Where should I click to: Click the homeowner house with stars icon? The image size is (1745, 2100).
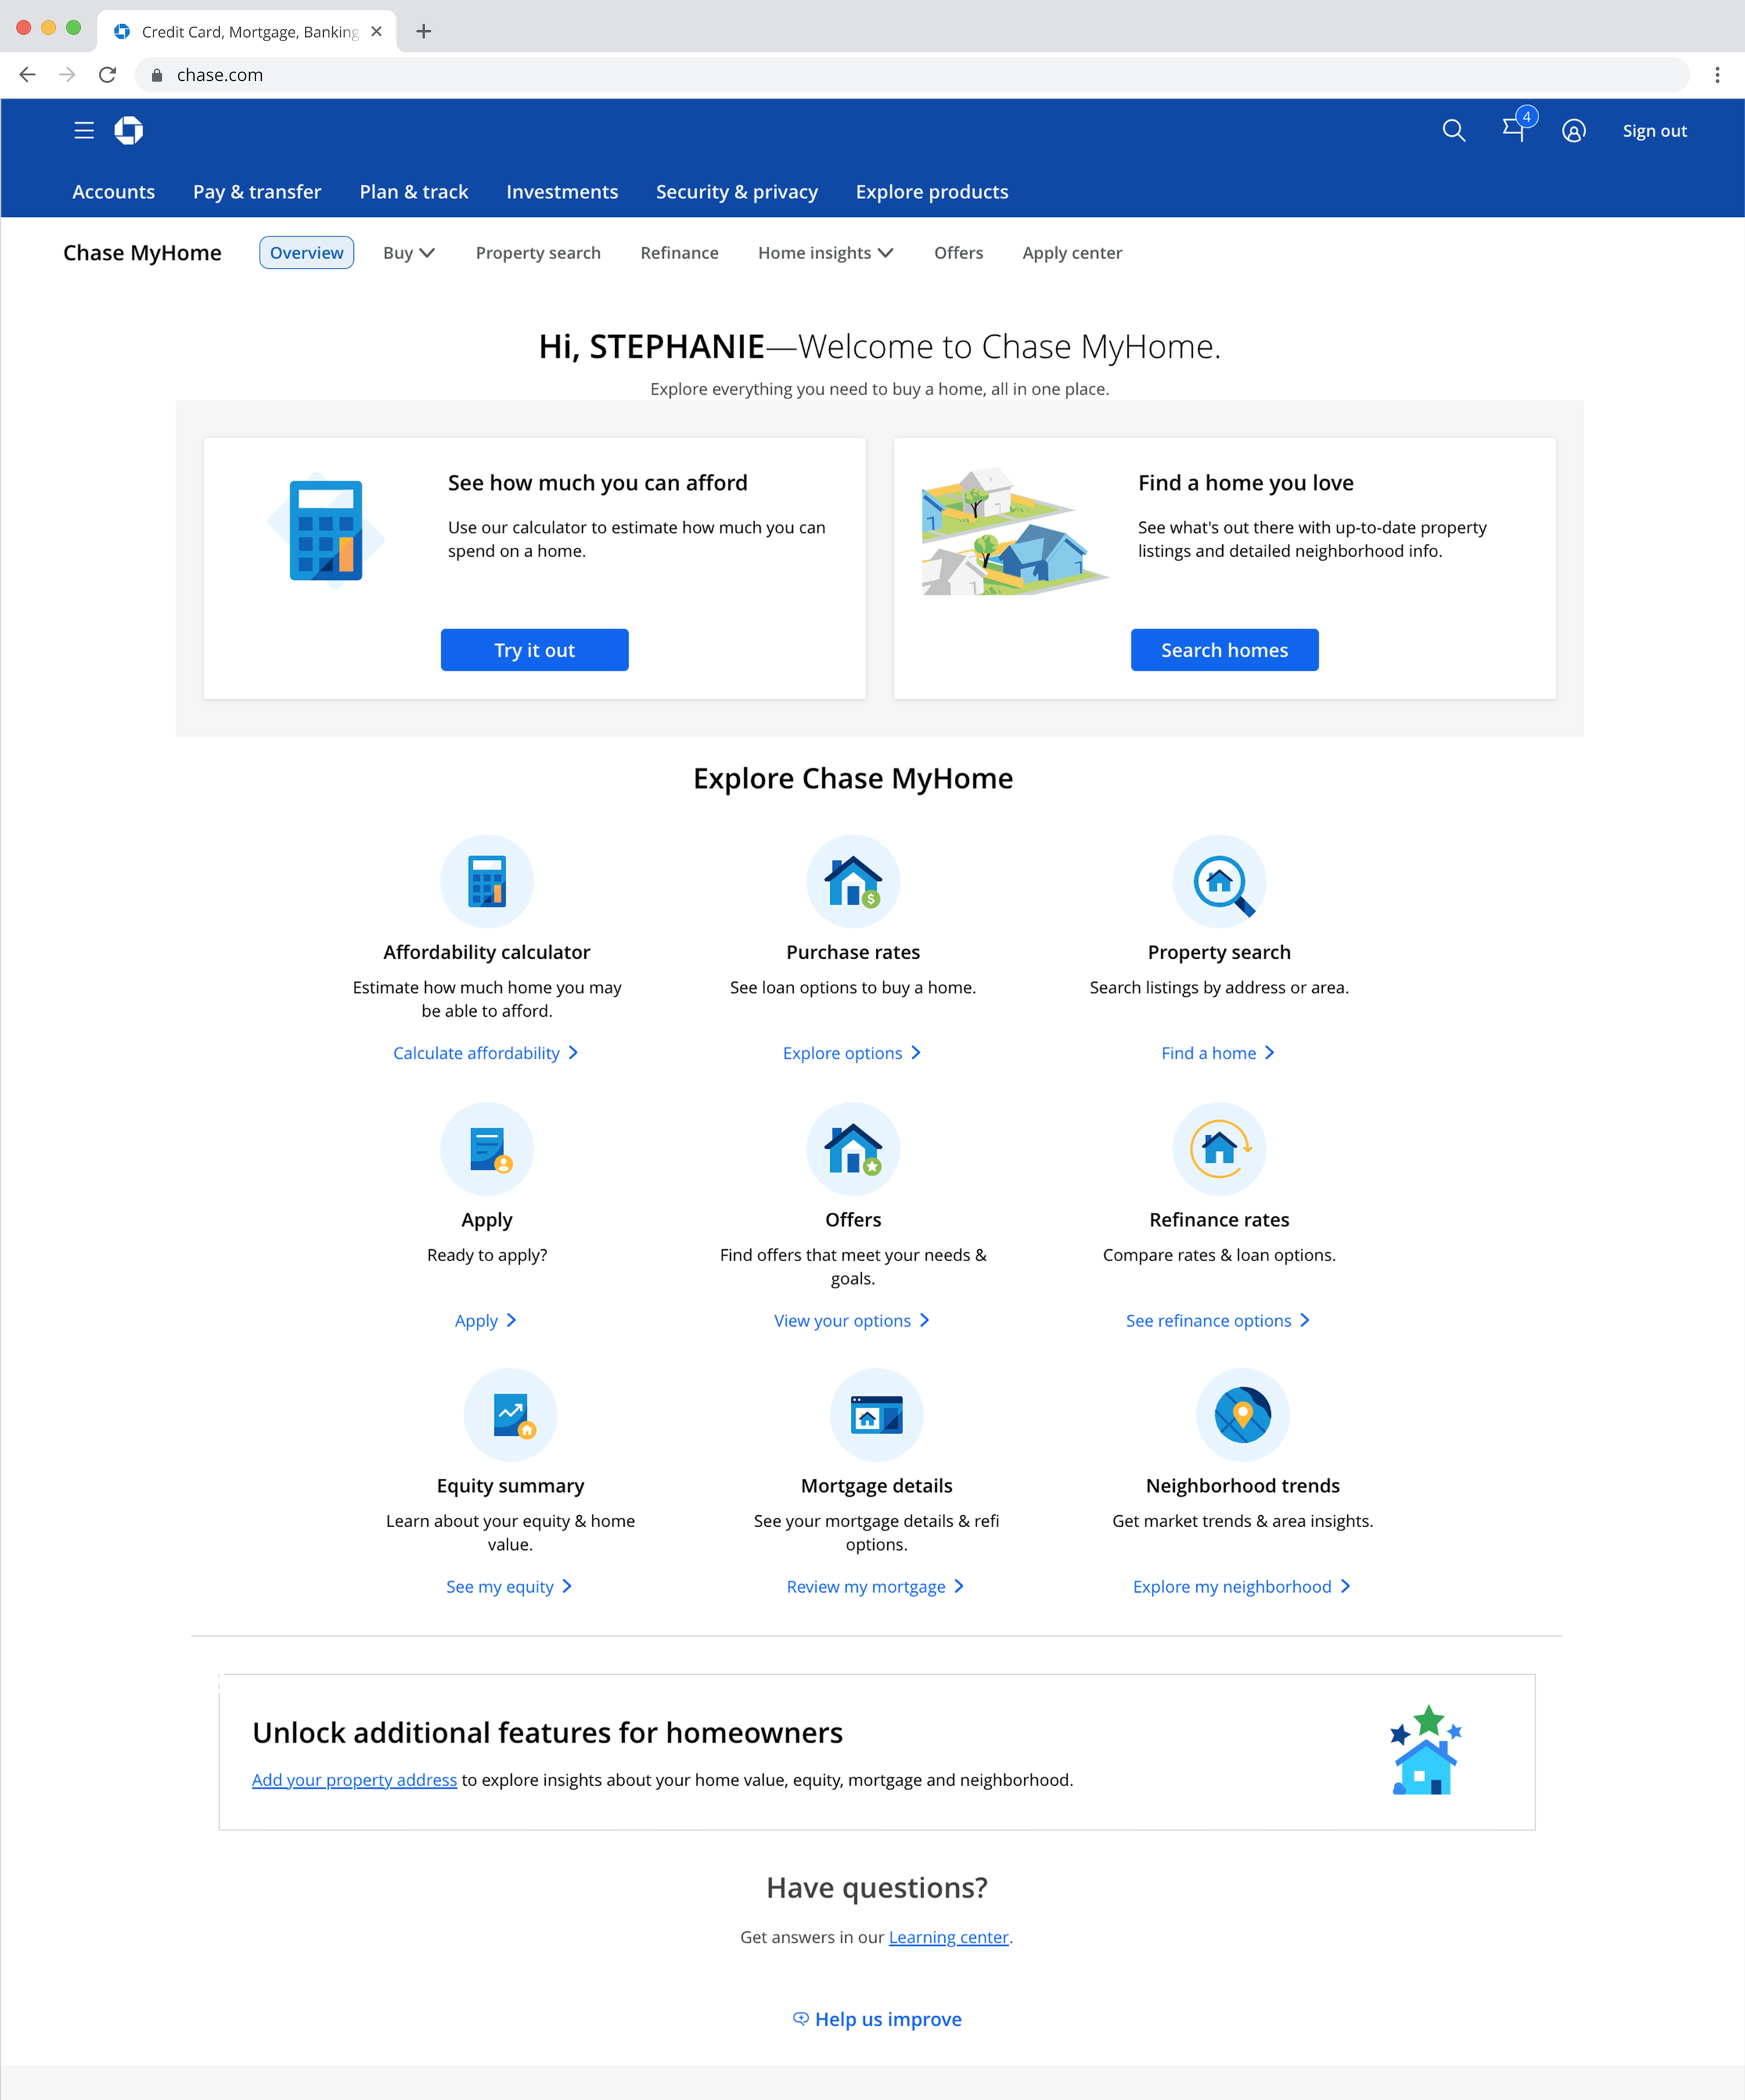[1426, 1750]
